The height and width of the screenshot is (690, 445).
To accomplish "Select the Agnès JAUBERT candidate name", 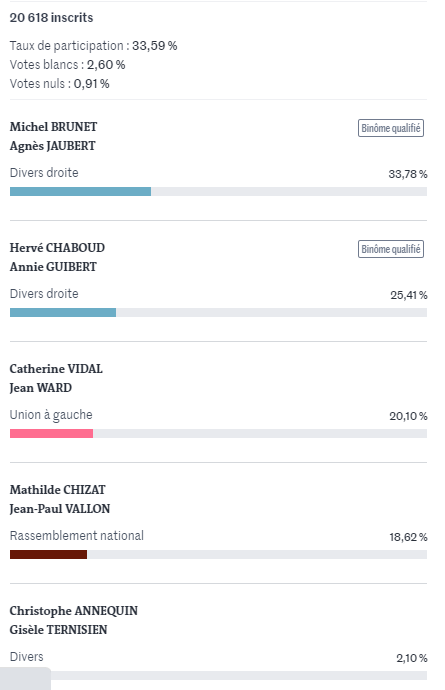I will coord(52,146).
